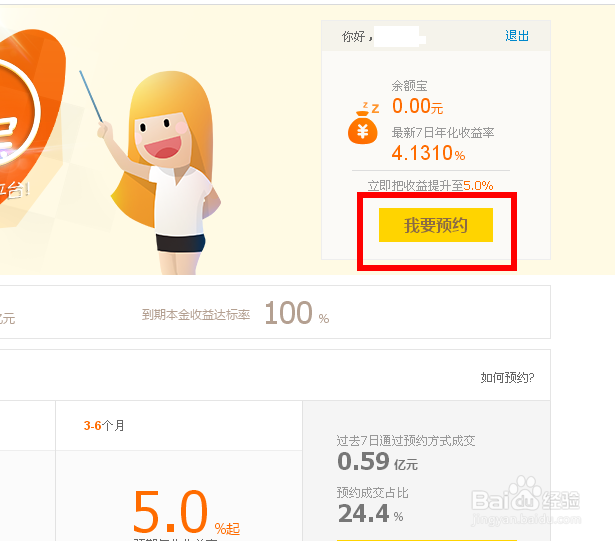This screenshot has width=615, height=541.
Task: Select the 0.00元 balance amount
Action: pyautogui.click(x=417, y=106)
